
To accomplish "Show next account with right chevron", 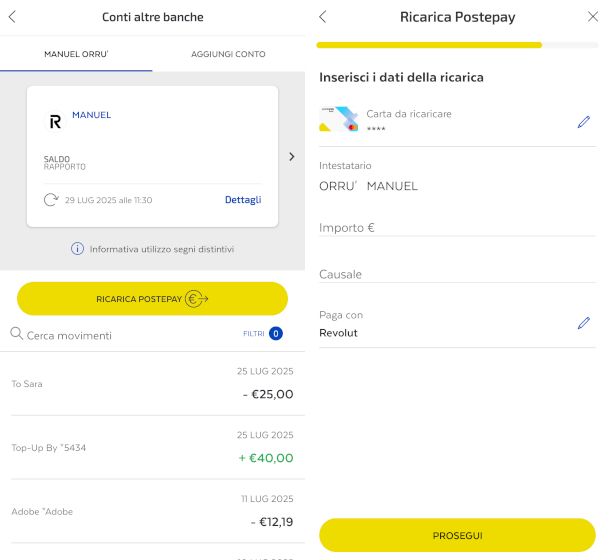I will (292, 156).
